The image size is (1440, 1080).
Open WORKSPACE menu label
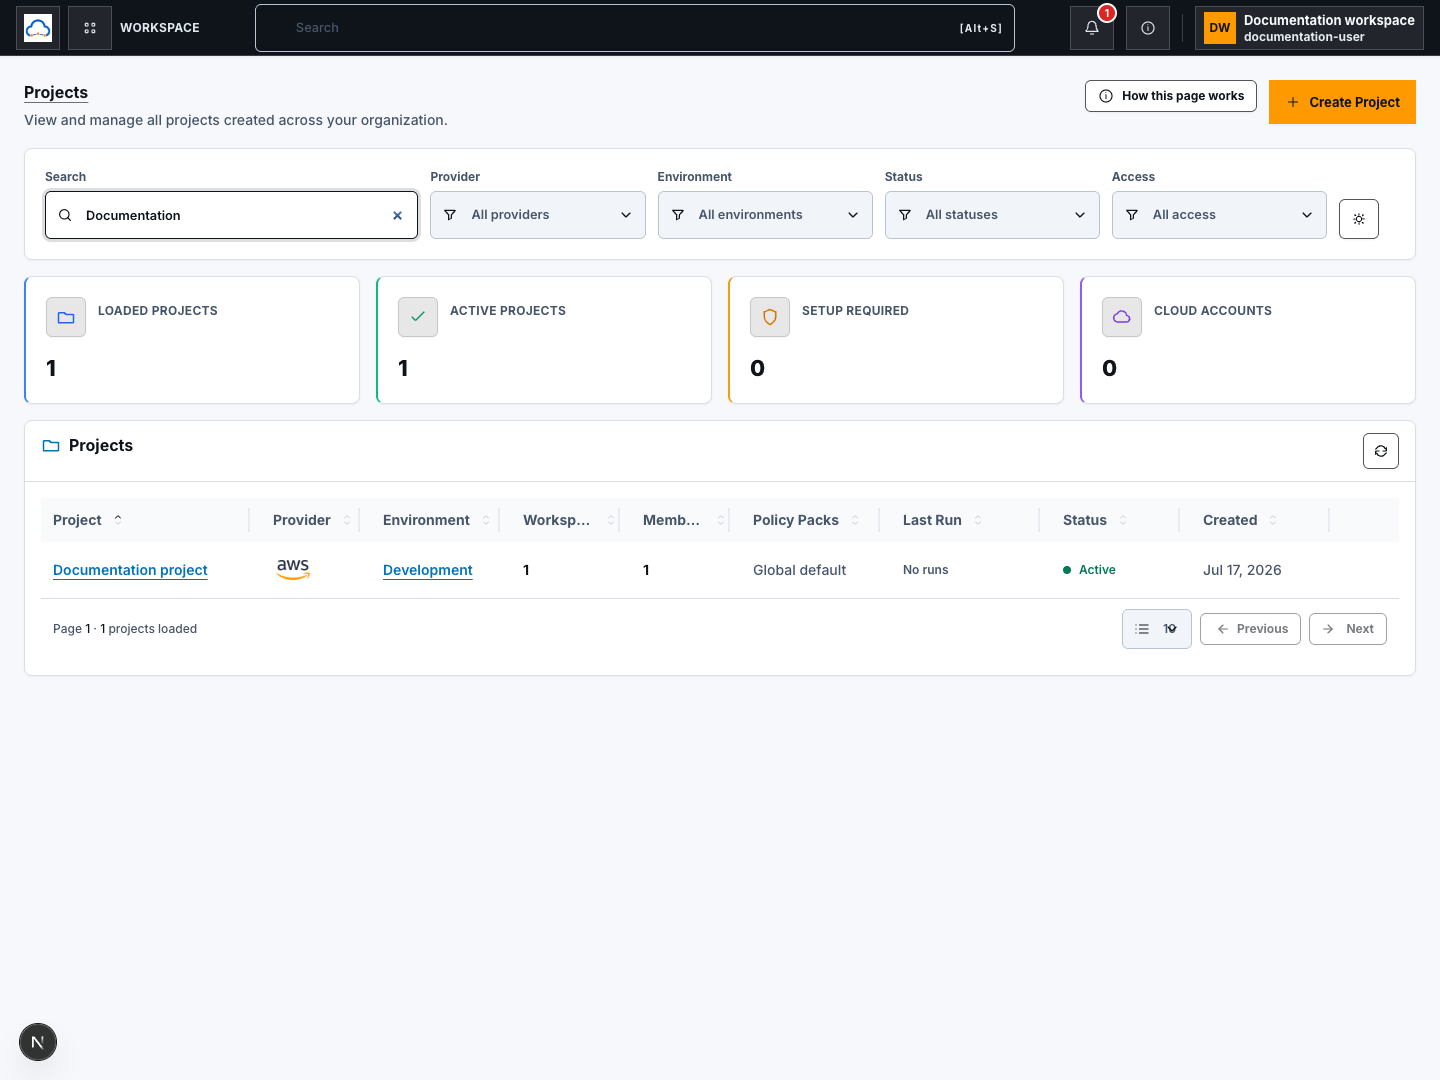160,28
